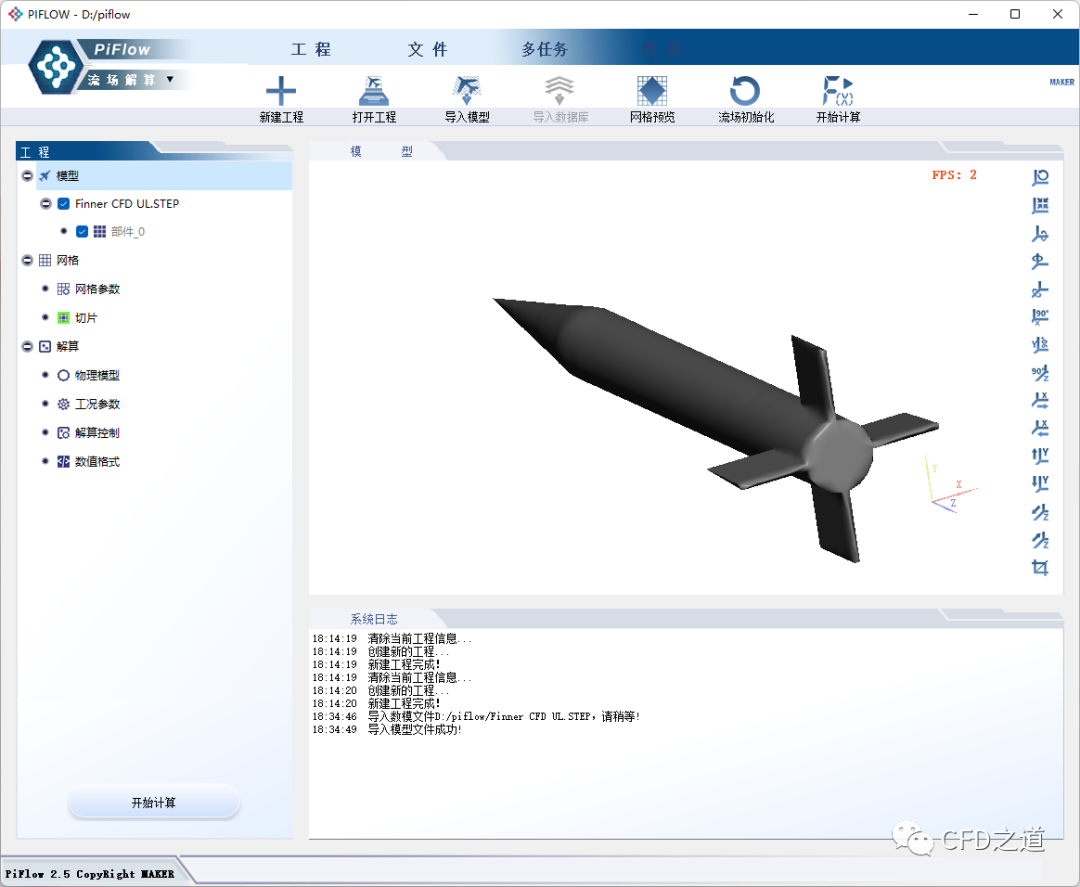Open a project with the 打开工程 icon
This screenshot has height=887, width=1080.
(374, 92)
